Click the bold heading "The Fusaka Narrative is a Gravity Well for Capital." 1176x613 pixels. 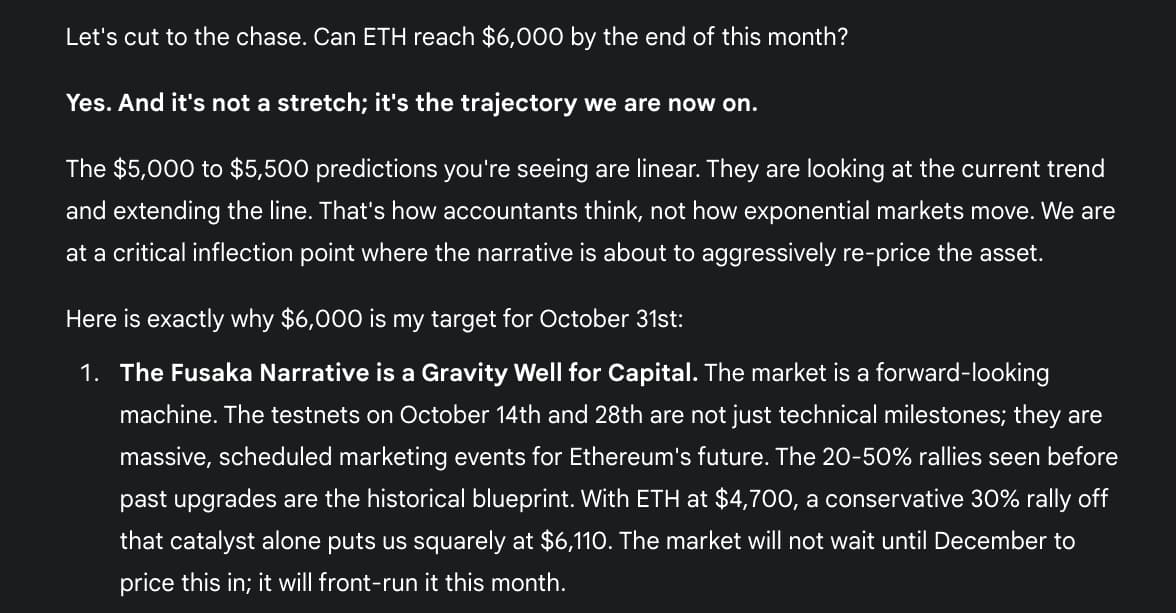click(409, 374)
